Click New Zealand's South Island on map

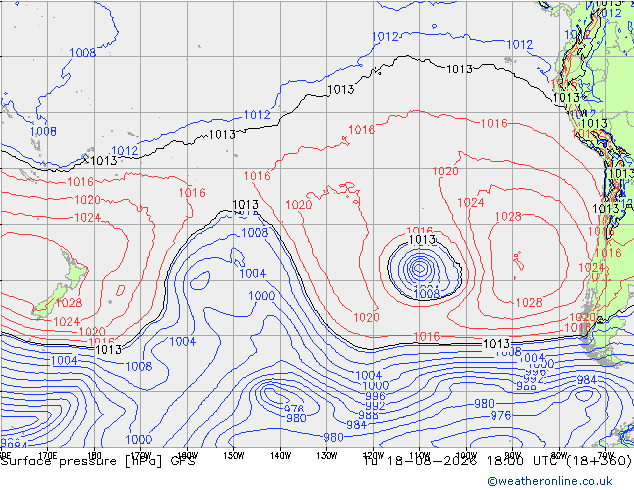(51, 302)
